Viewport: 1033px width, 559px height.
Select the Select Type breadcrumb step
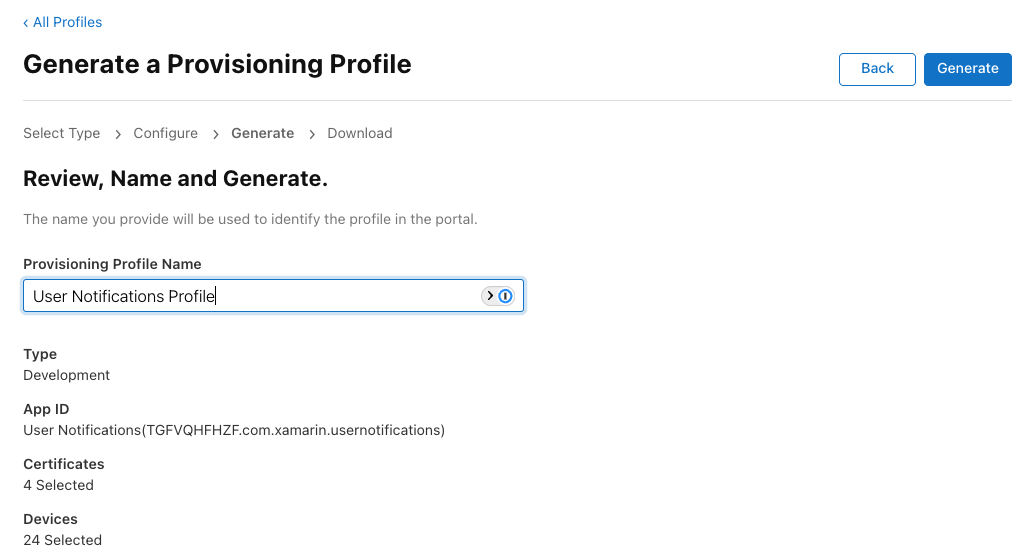click(62, 133)
